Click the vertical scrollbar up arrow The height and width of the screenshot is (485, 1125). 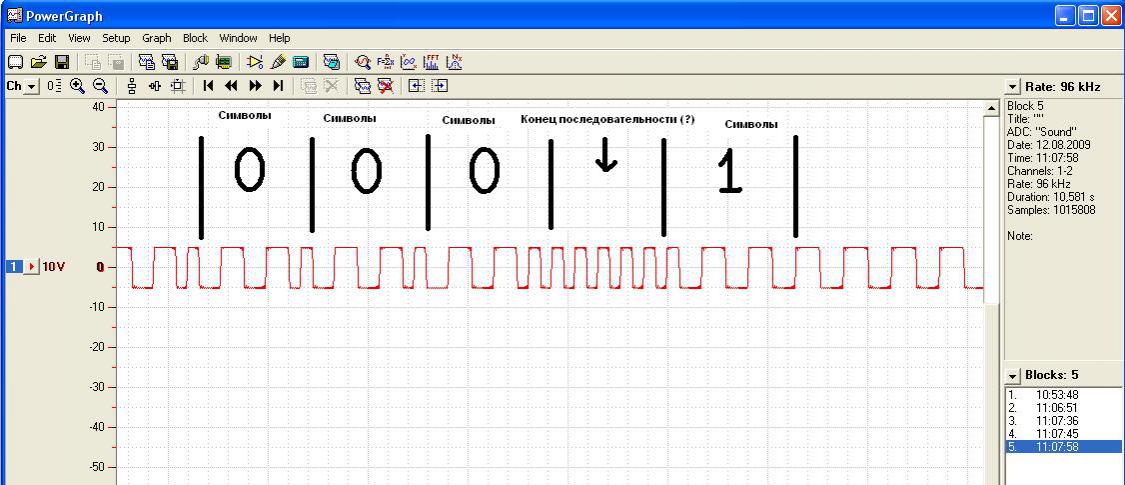click(992, 107)
